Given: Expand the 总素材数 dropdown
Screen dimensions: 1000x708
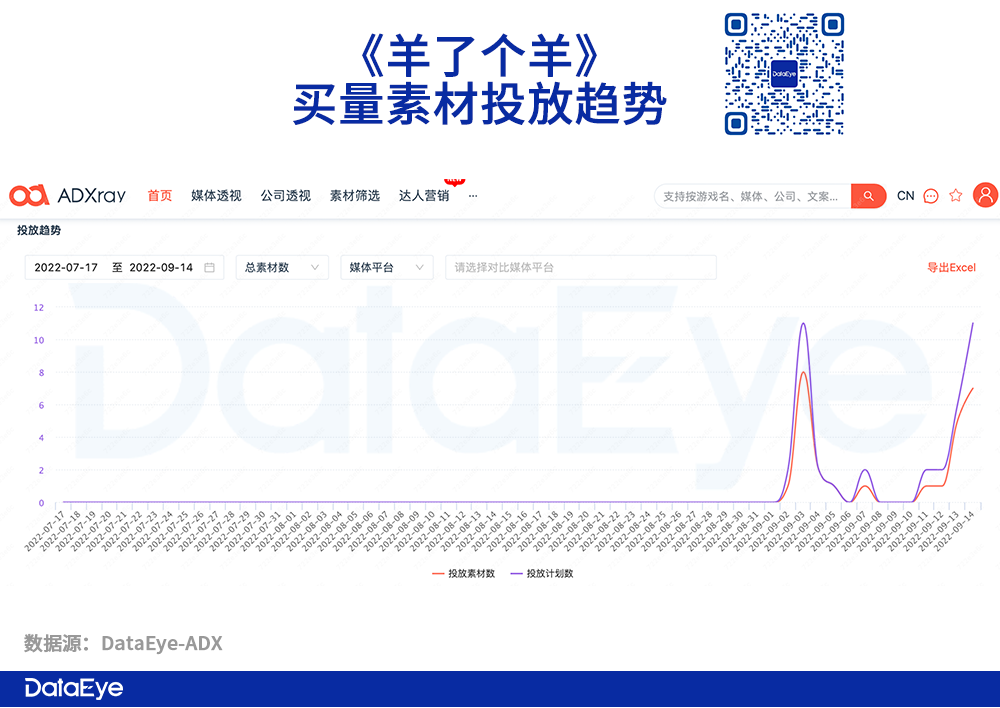Looking at the screenshot, I should [x=282, y=267].
